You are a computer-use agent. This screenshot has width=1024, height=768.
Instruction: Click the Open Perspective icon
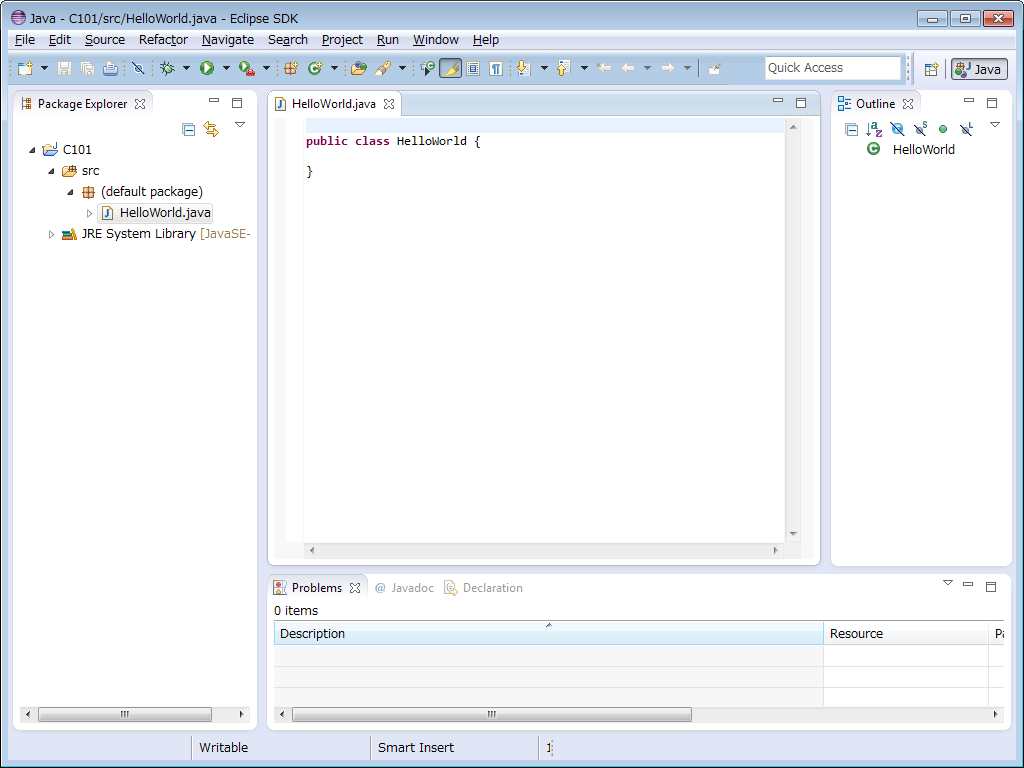tap(932, 69)
